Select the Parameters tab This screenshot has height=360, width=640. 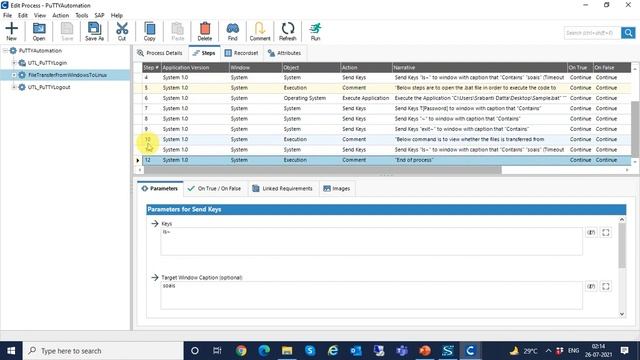(x=160, y=189)
